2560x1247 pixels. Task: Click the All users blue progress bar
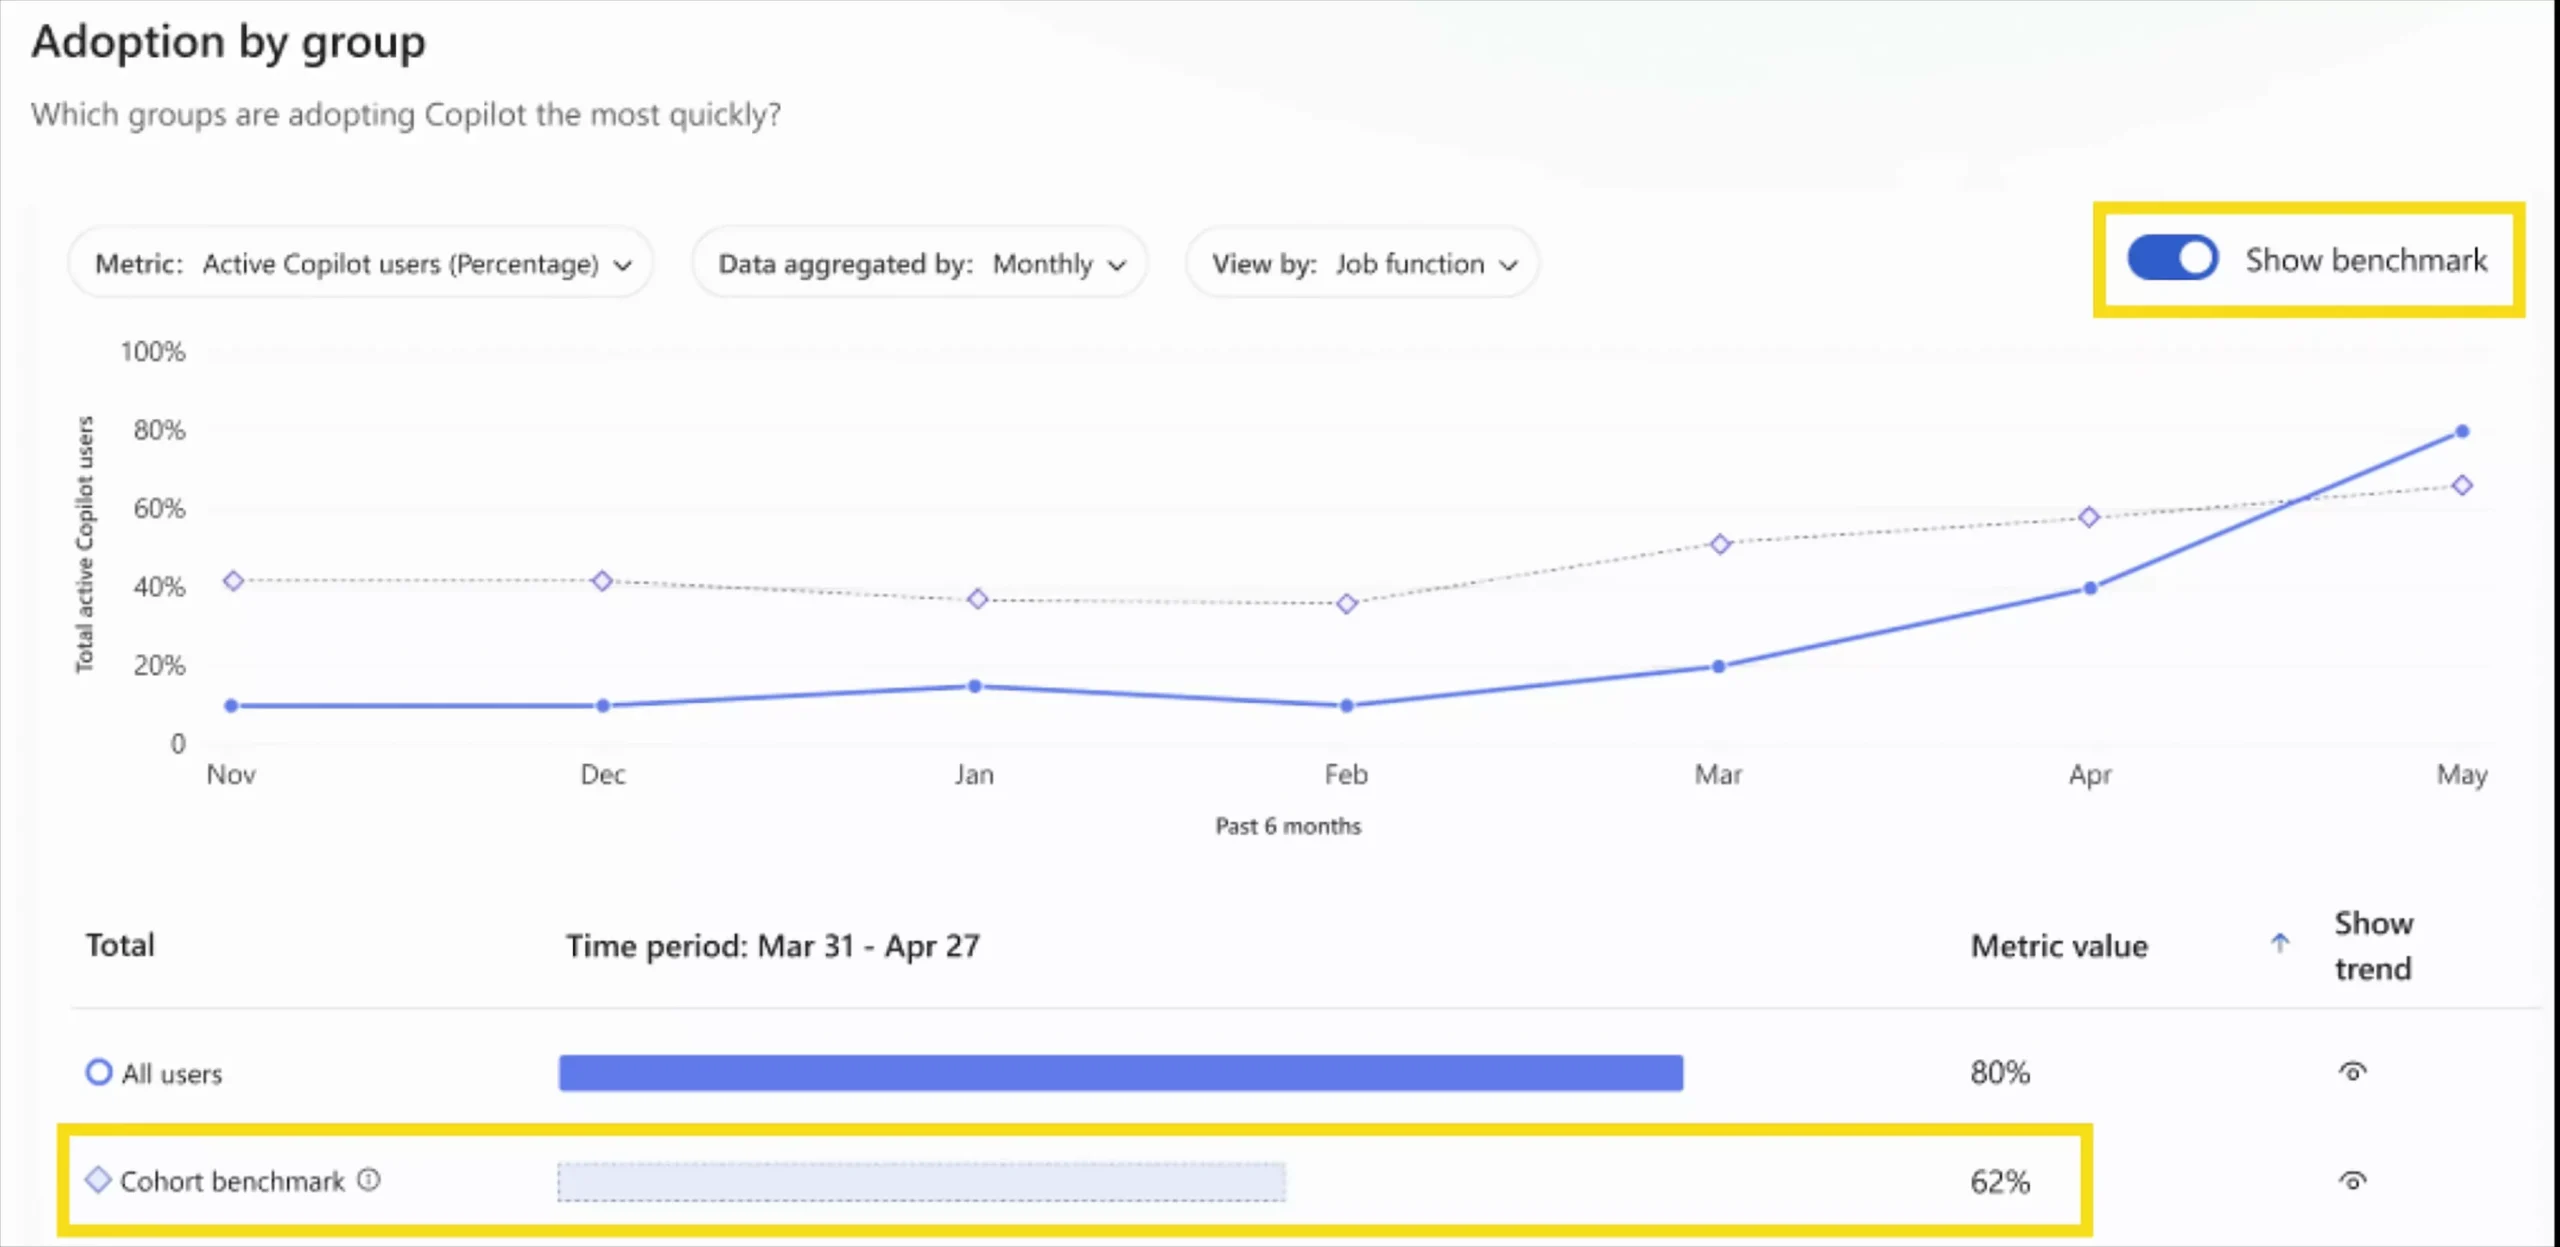click(1120, 1073)
